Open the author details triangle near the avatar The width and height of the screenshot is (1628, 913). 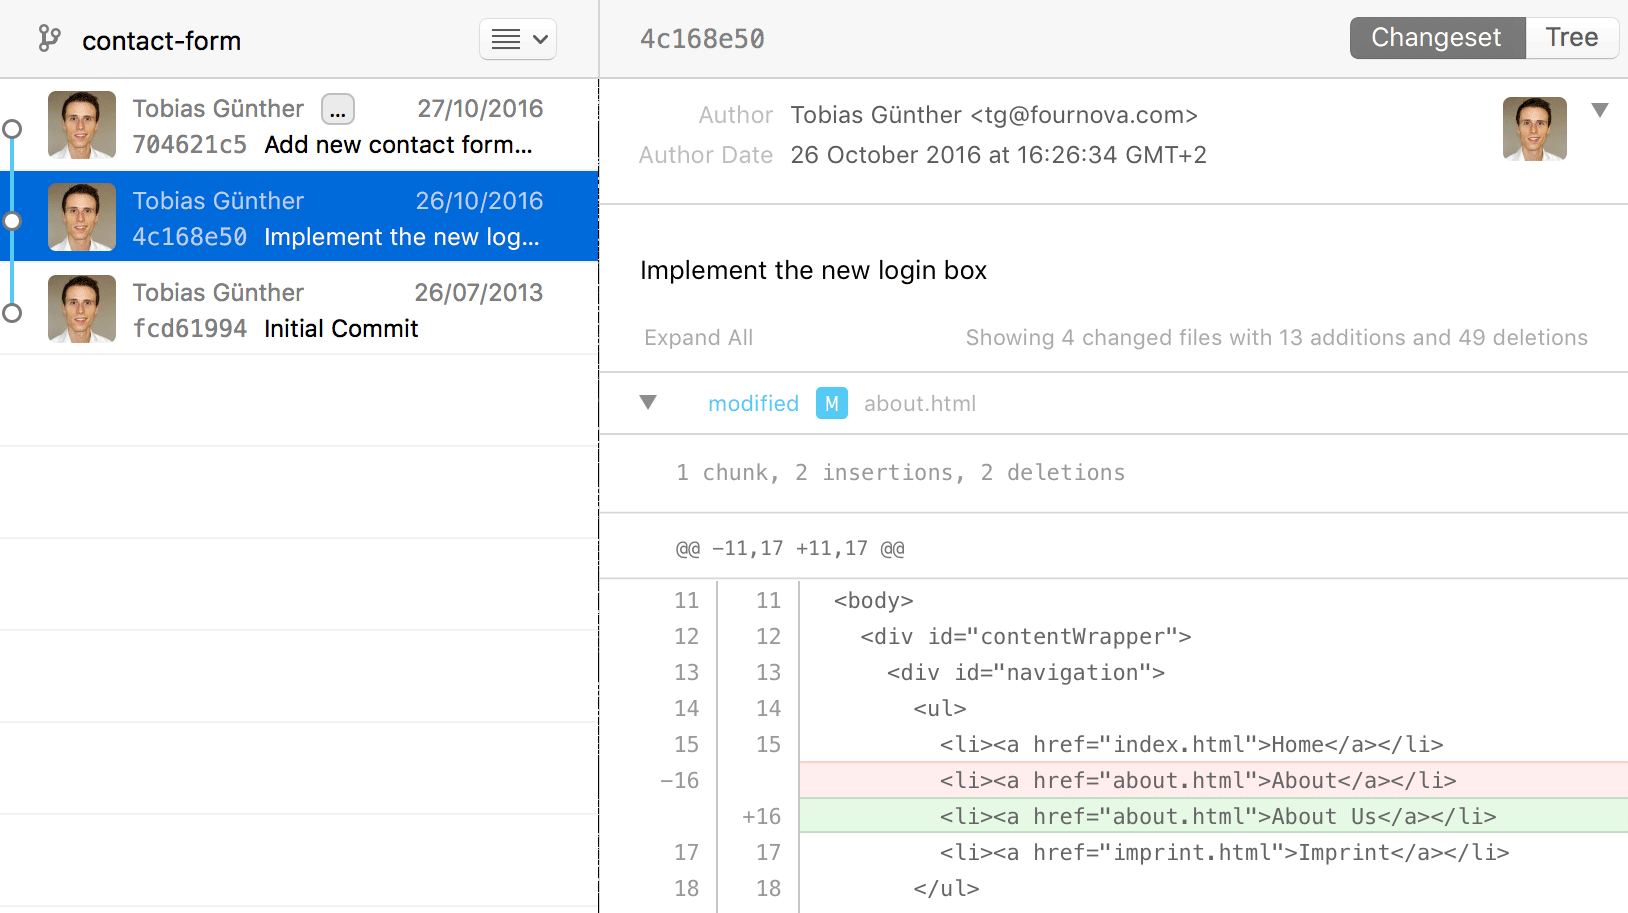coord(1602,109)
